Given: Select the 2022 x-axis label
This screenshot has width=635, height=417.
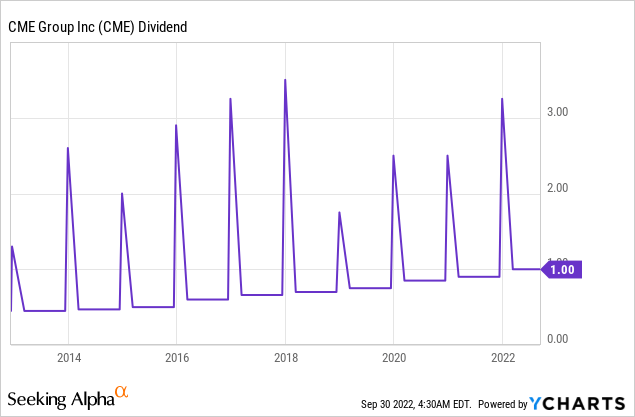Looking at the screenshot, I should coord(503,358).
